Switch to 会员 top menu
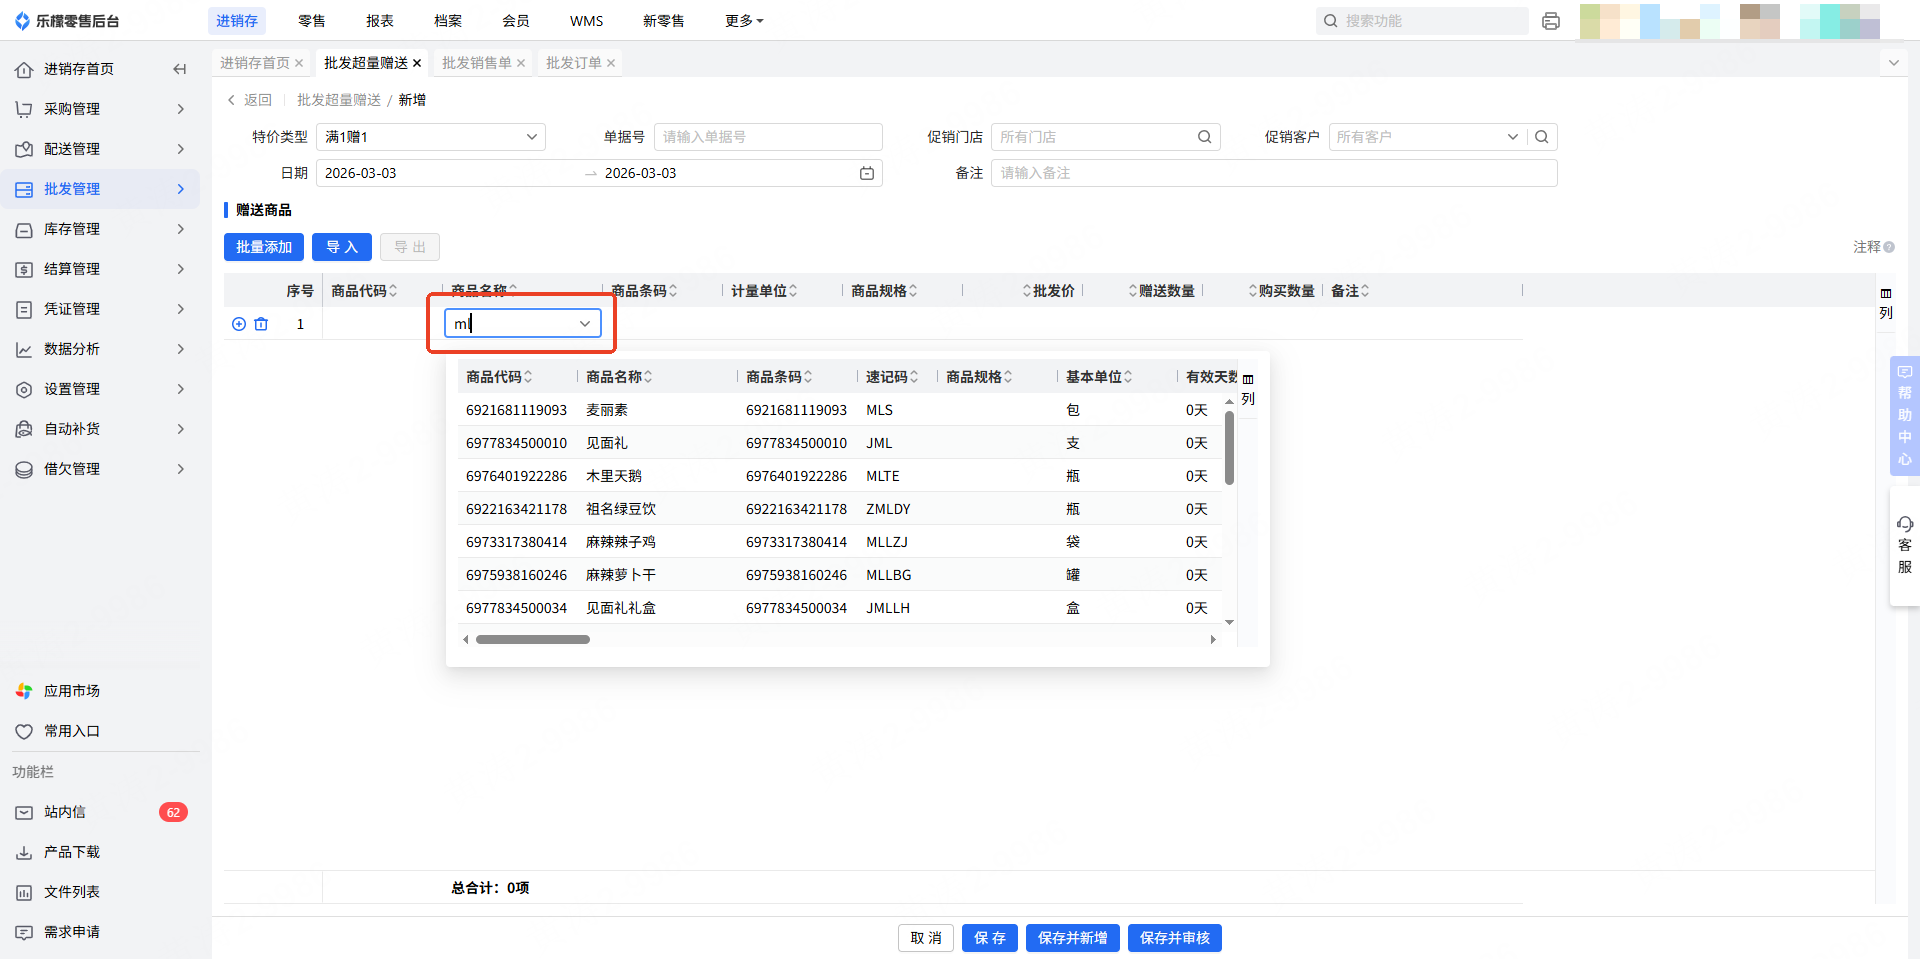 [516, 21]
